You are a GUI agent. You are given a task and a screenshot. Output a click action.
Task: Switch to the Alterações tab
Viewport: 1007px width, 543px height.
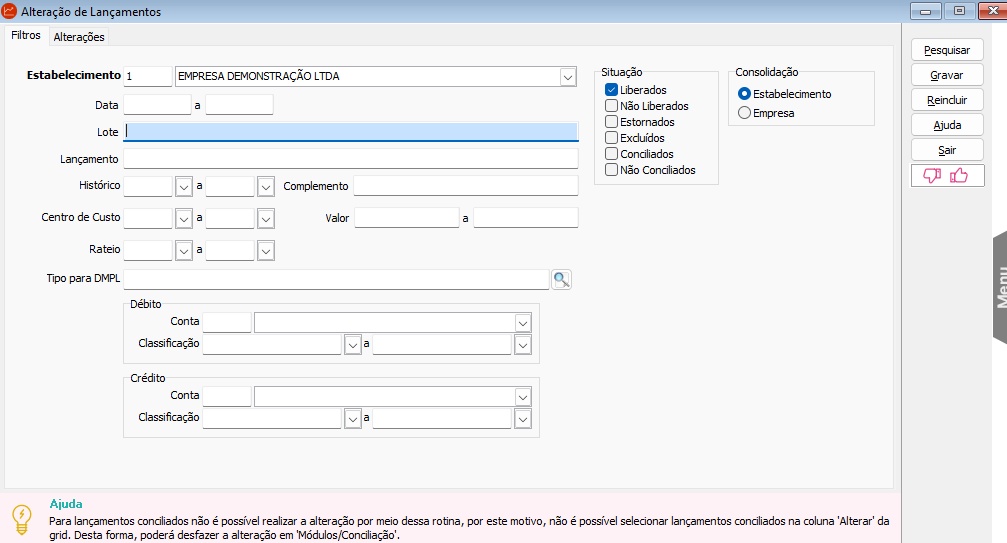[x=79, y=37]
